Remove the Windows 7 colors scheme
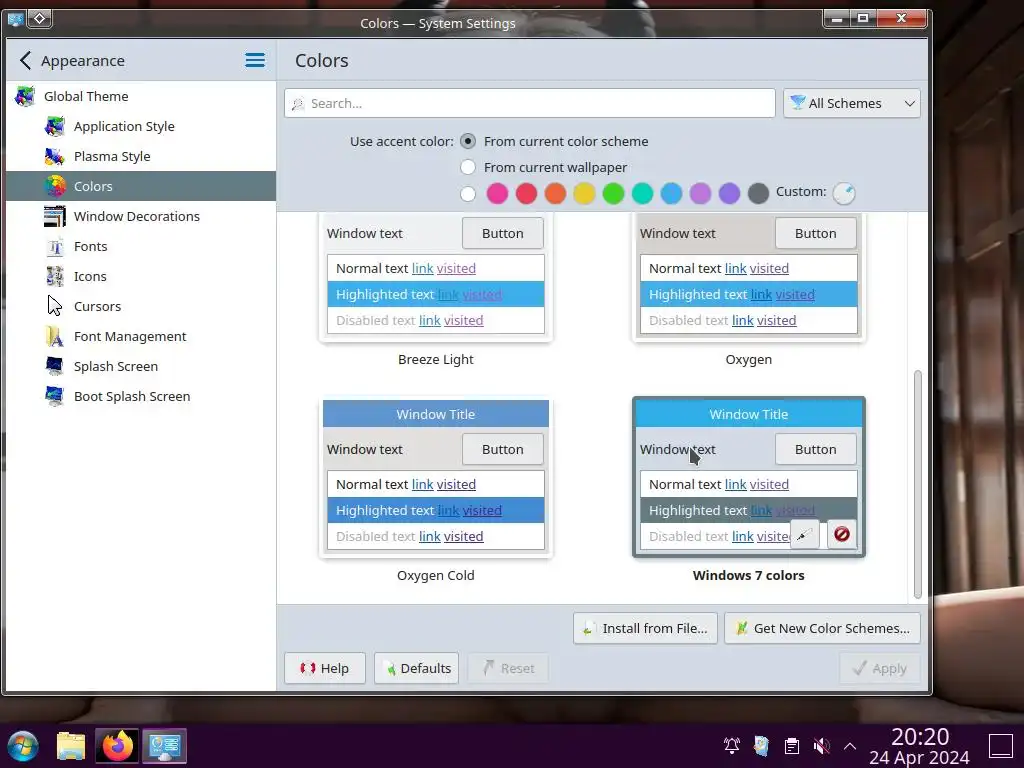This screenshot has height=768, width=1024. click(842, 535)
